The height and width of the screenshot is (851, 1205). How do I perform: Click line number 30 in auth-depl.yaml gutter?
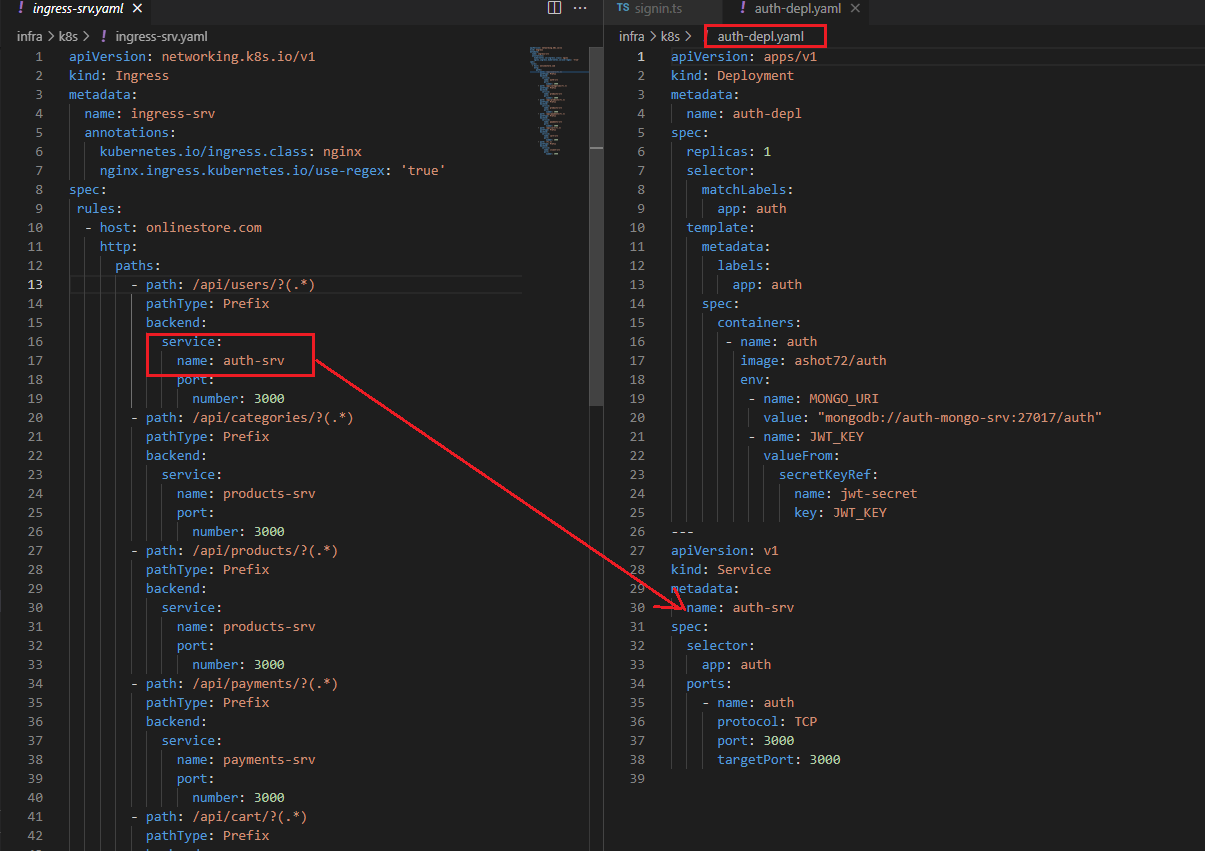[x=637, y=608]
